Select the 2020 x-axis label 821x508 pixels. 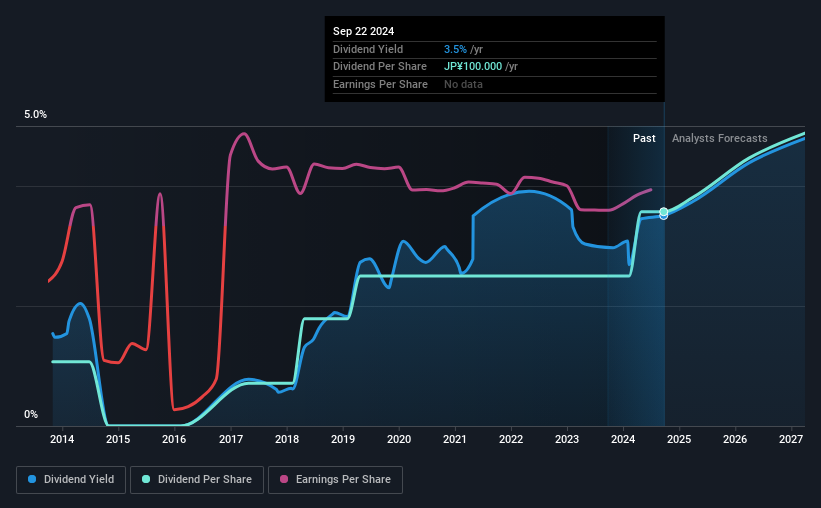(x=399, y=439)
